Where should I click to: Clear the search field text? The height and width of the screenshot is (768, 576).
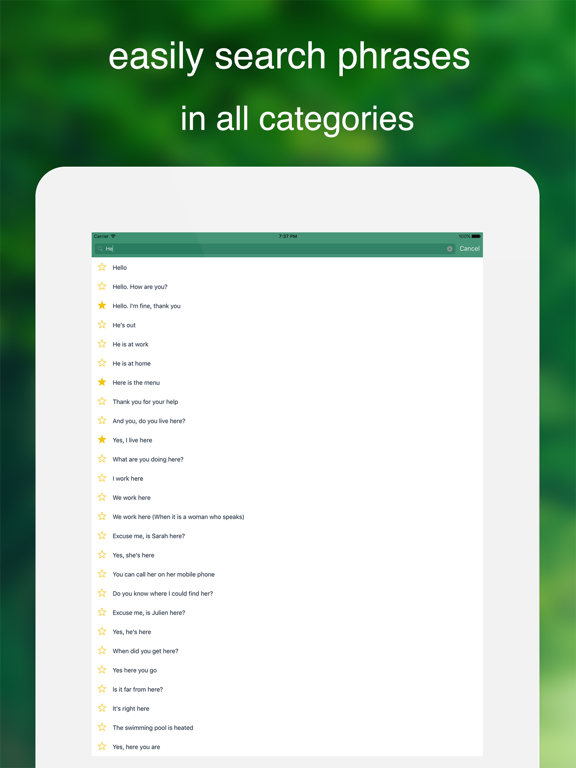point(450,249)
